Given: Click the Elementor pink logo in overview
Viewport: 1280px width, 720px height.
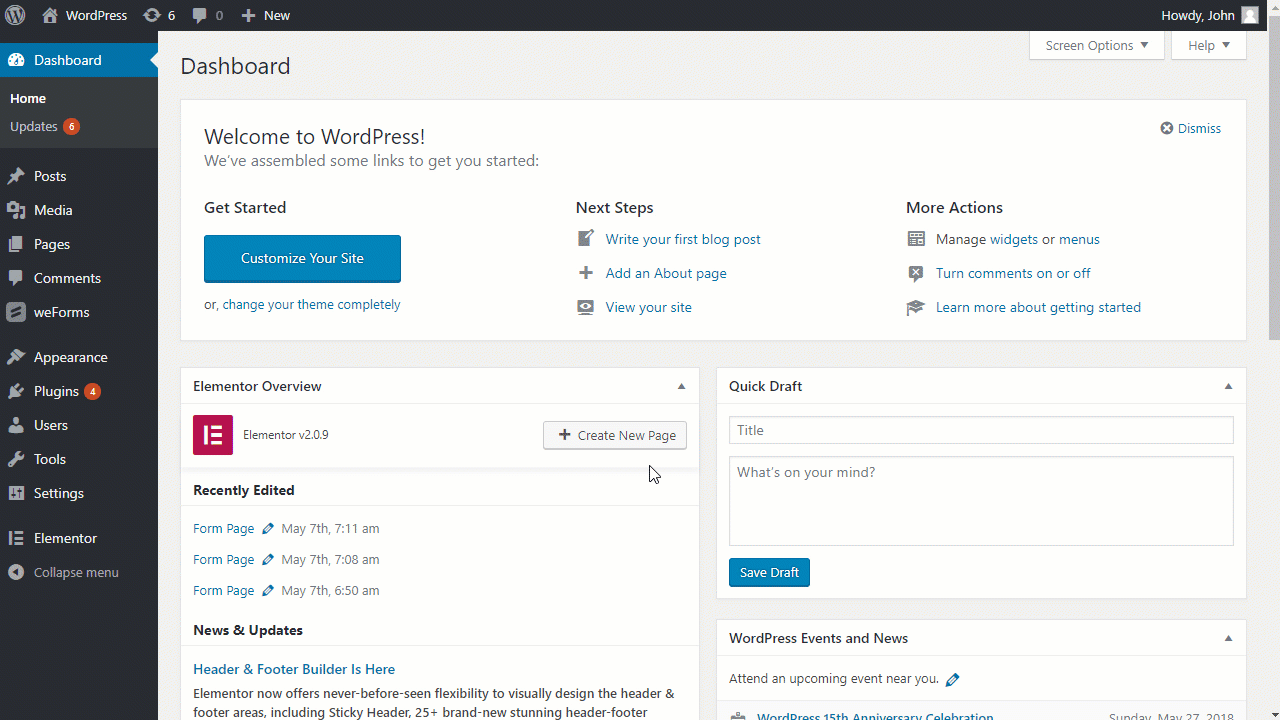Looking at the screenshot, I should coord(213,435).
